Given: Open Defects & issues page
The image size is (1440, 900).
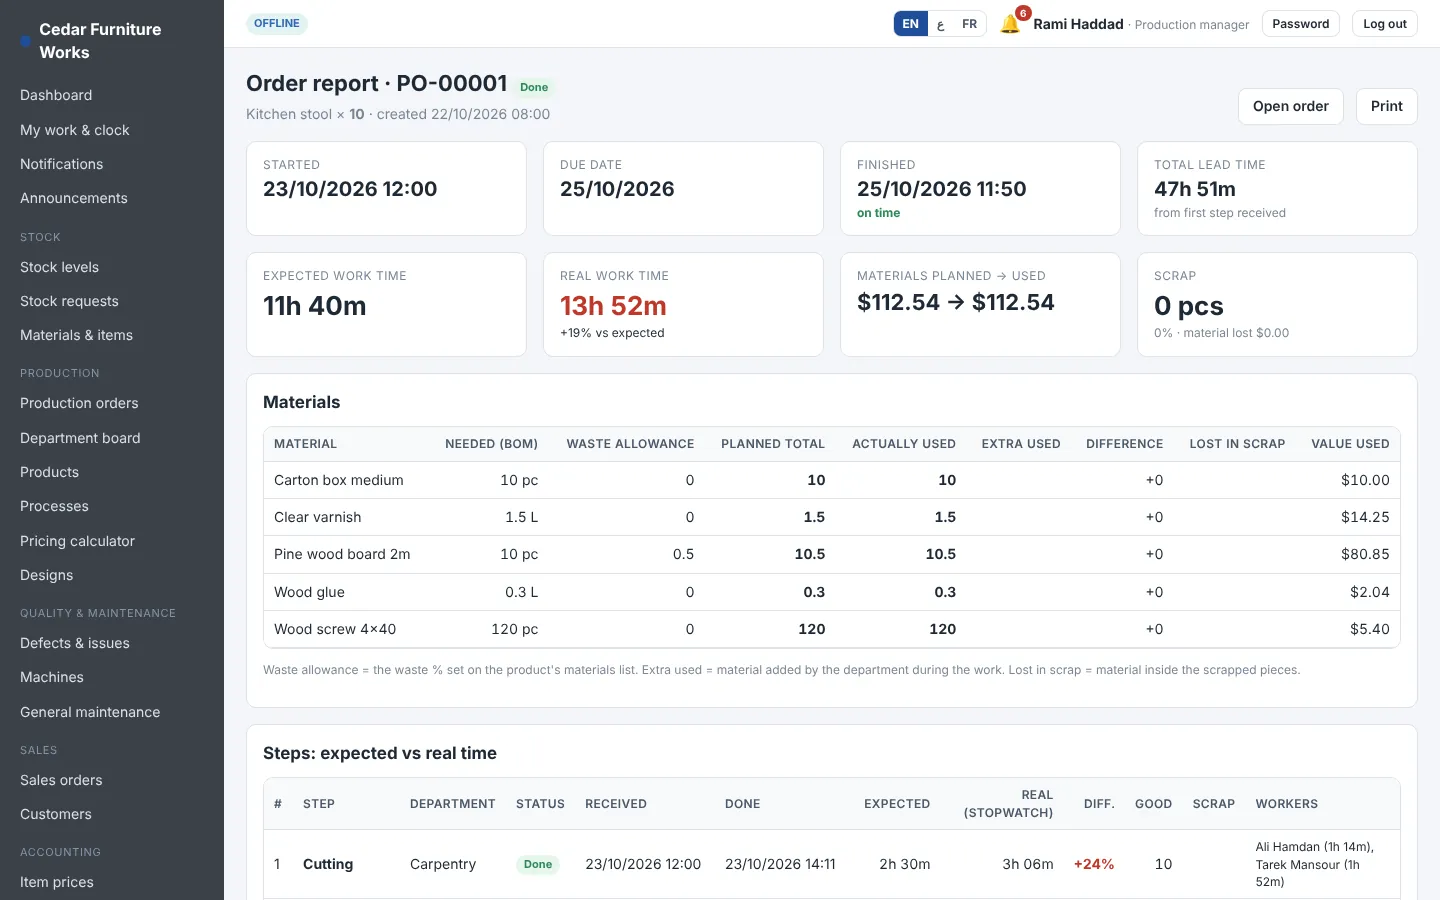Looking at the screenshot, I should coord(75,643).
